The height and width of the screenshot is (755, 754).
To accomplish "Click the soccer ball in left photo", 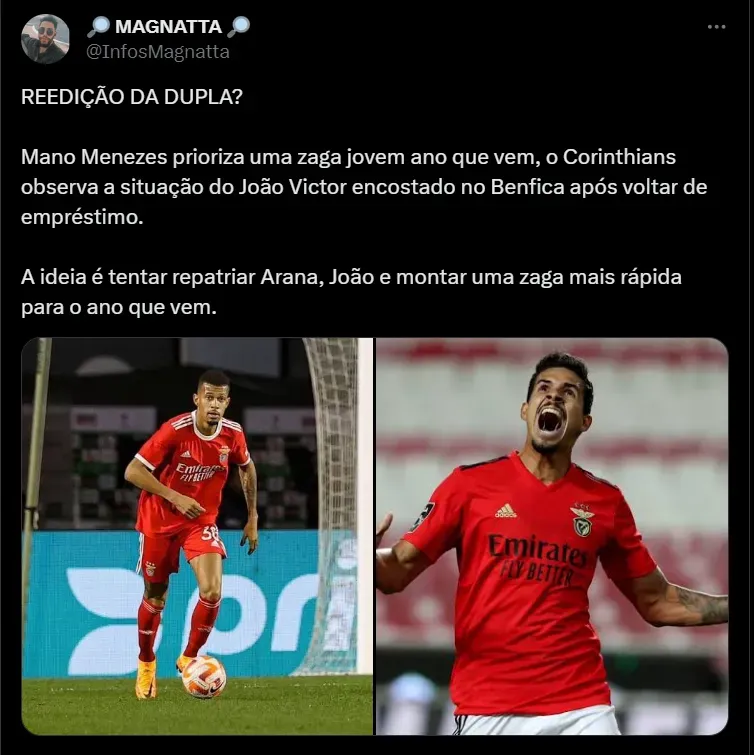I will 204,676.
